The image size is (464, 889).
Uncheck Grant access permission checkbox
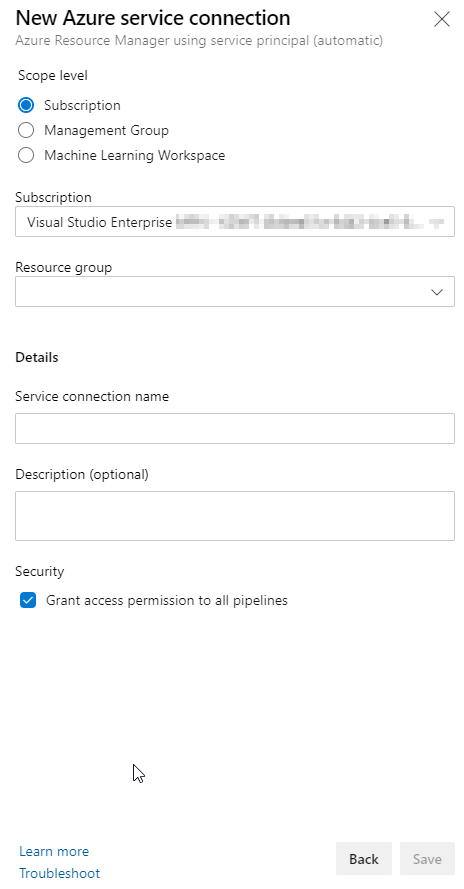click(28, 600)
